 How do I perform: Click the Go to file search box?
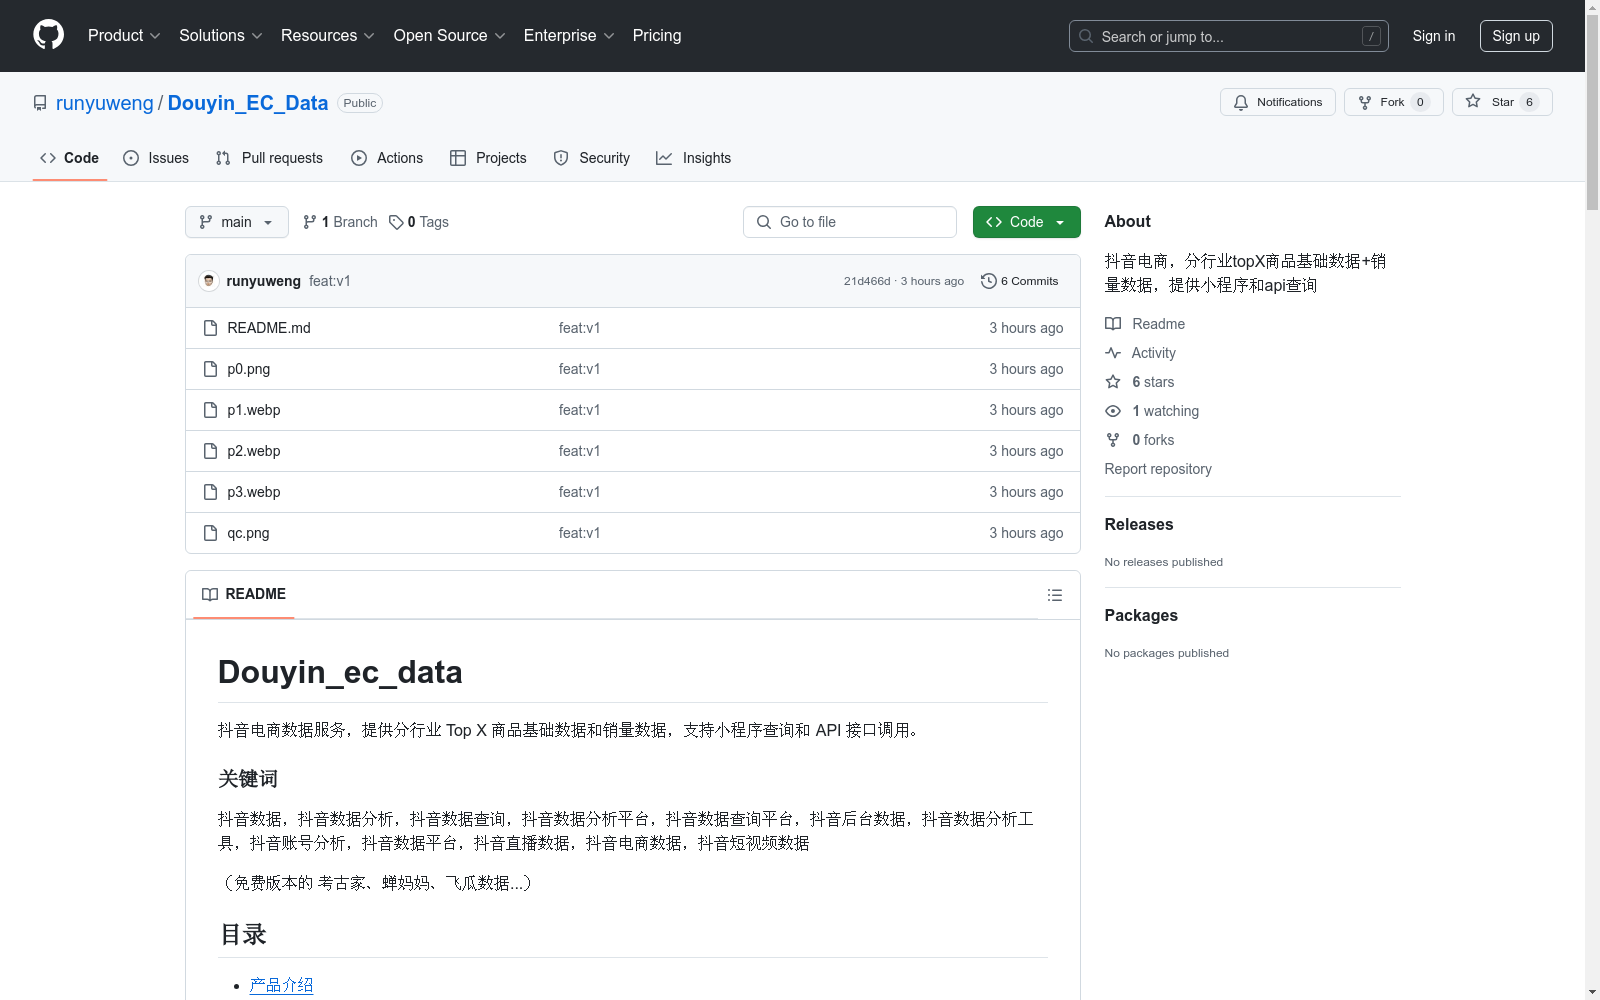tap(850, 222)
